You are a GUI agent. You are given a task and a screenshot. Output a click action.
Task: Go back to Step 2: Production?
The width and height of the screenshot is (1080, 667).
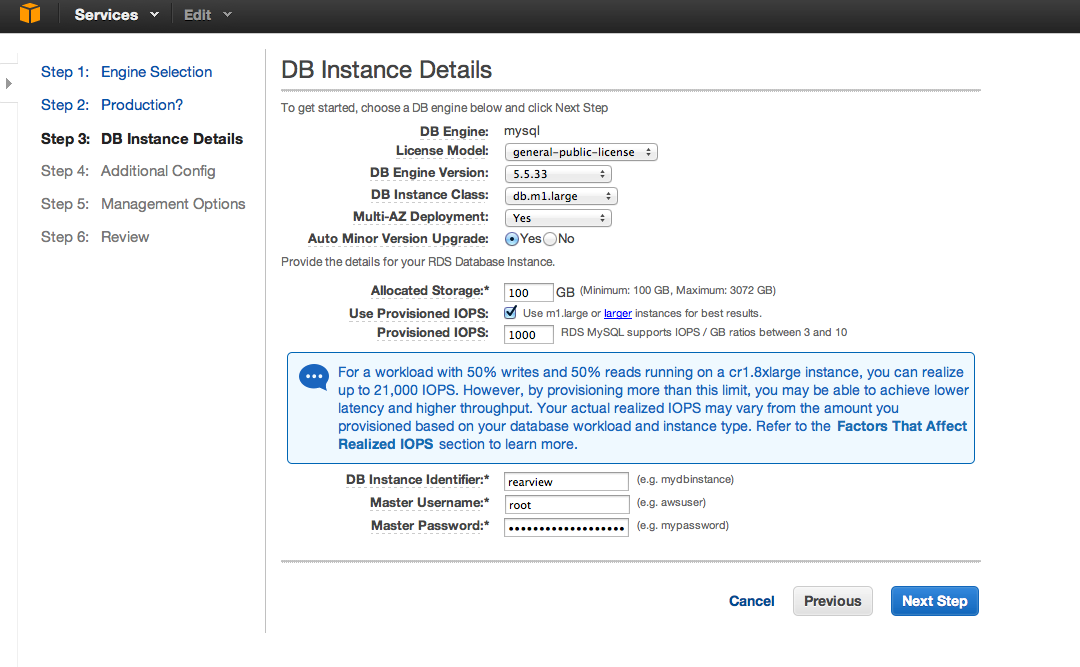tap(112, 105)
